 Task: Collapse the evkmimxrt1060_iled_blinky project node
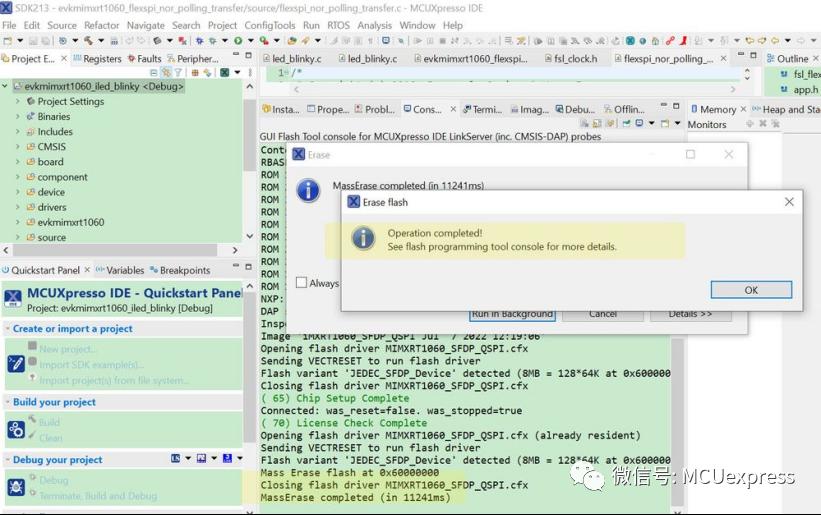5,86
